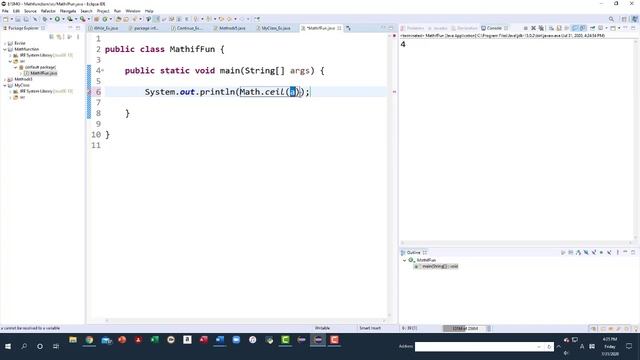Click Run Garbage Collector icon in status bar
Viewport: 640px width, 360px height.
tap(489, 328)
